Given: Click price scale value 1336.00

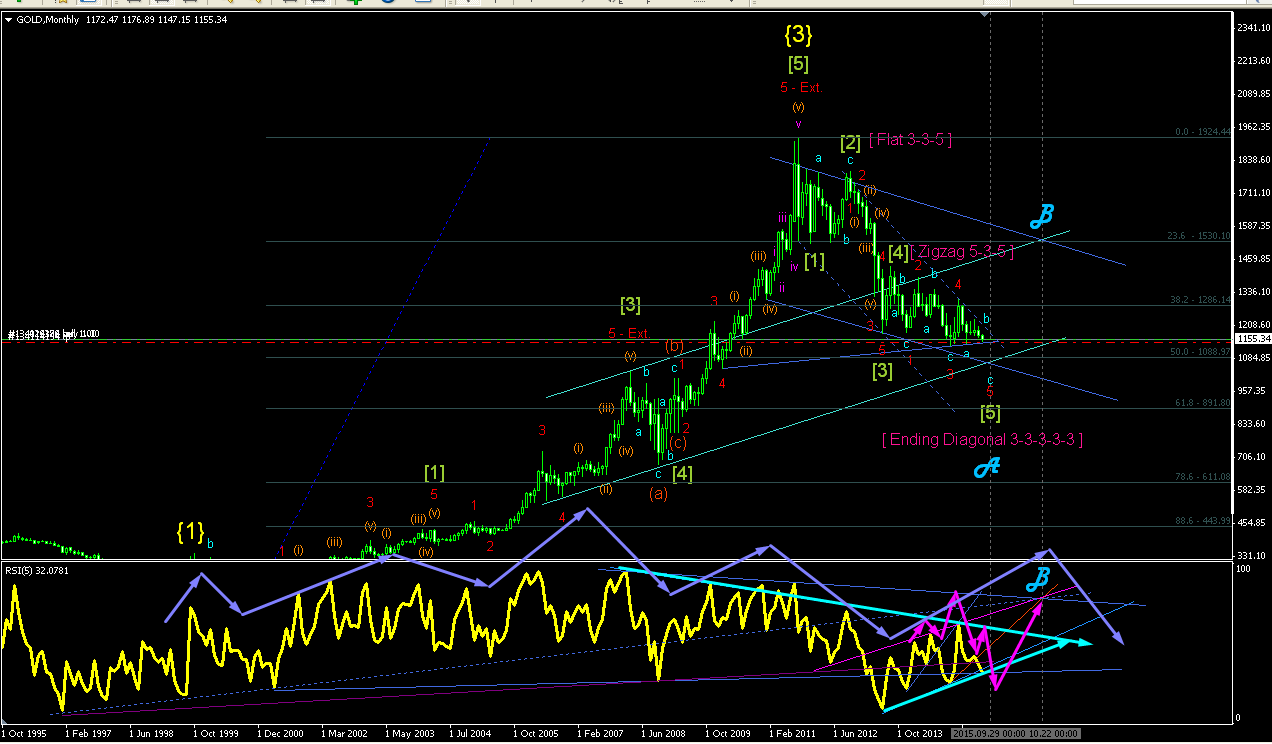Looking at the screenshot, I should (1252, 292).
